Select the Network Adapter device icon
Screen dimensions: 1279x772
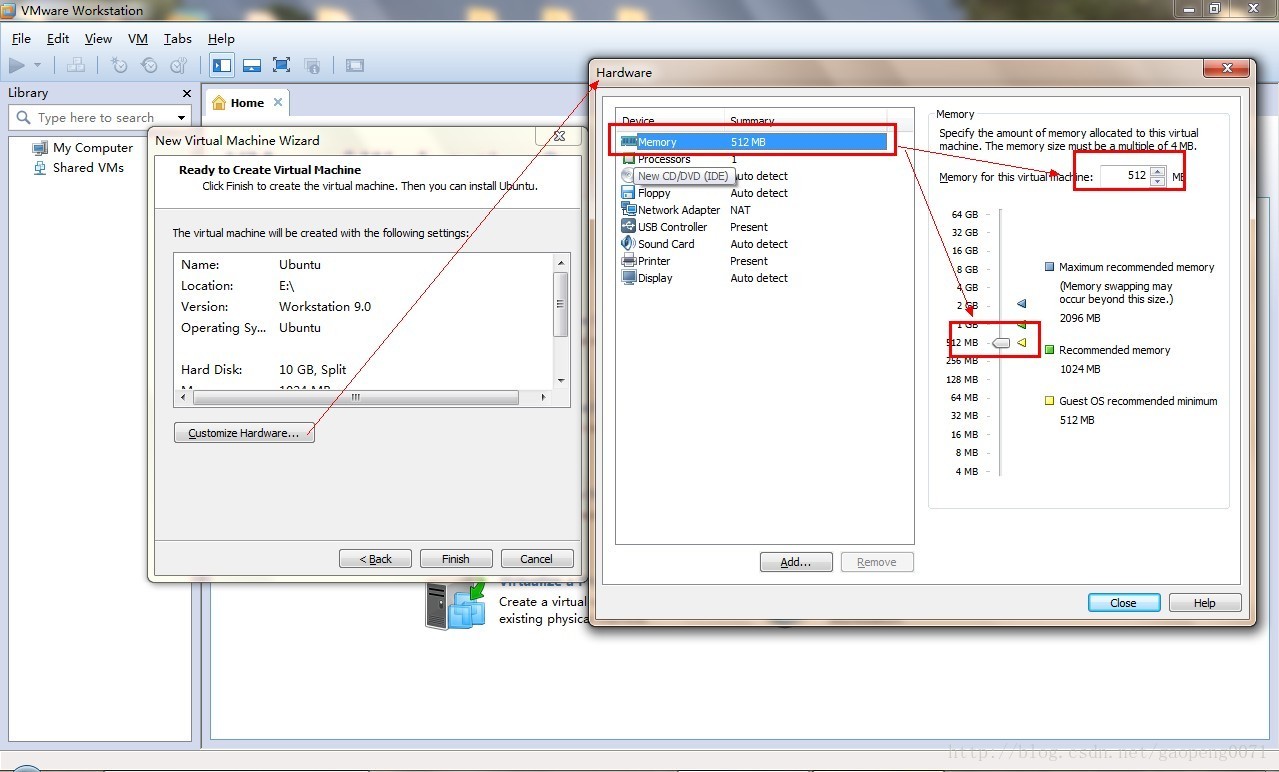click(x=628, y=210)
